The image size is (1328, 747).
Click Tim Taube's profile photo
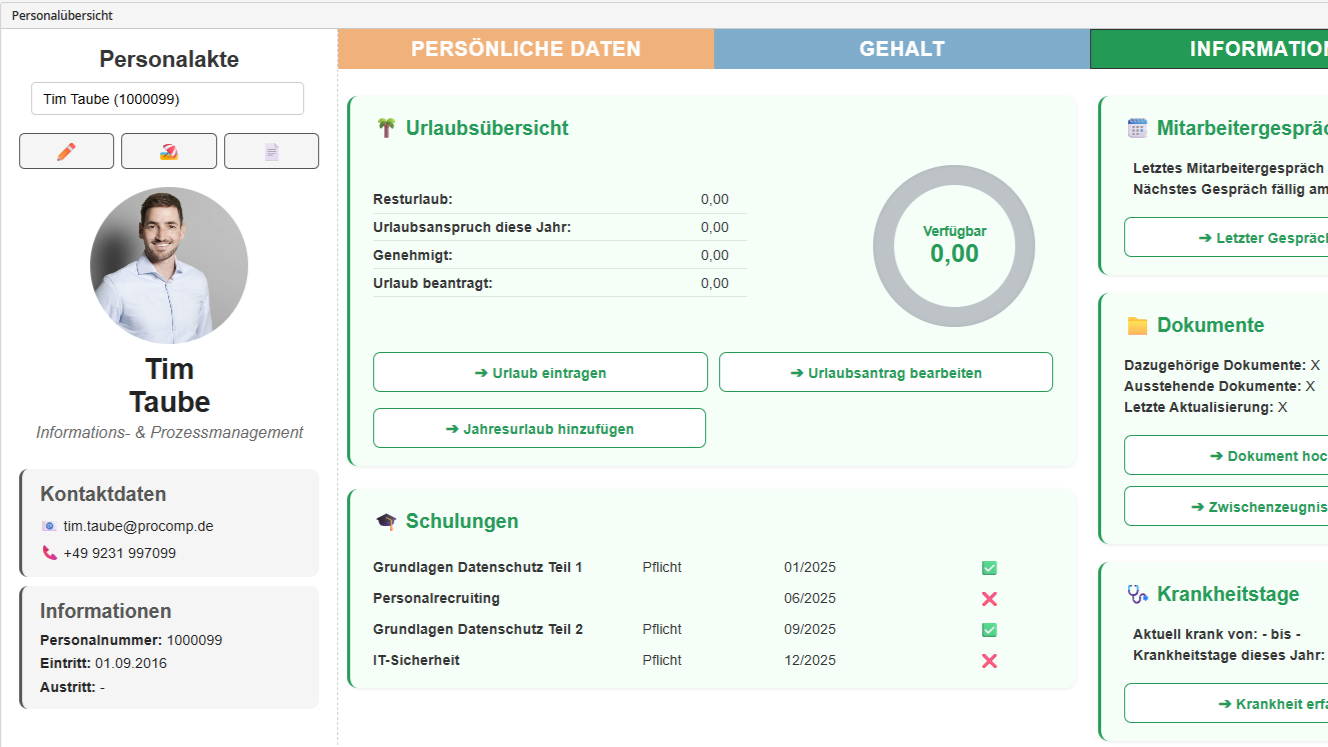(169, 266)
